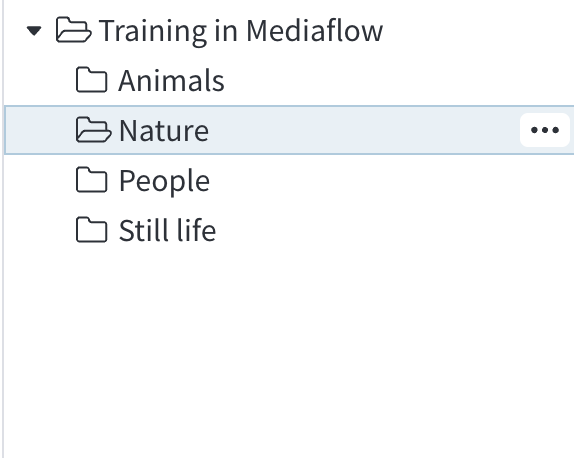This screenshot has width=574, height=458.
Task: Click the open Nature folder icon
Action: coord(93,130)
